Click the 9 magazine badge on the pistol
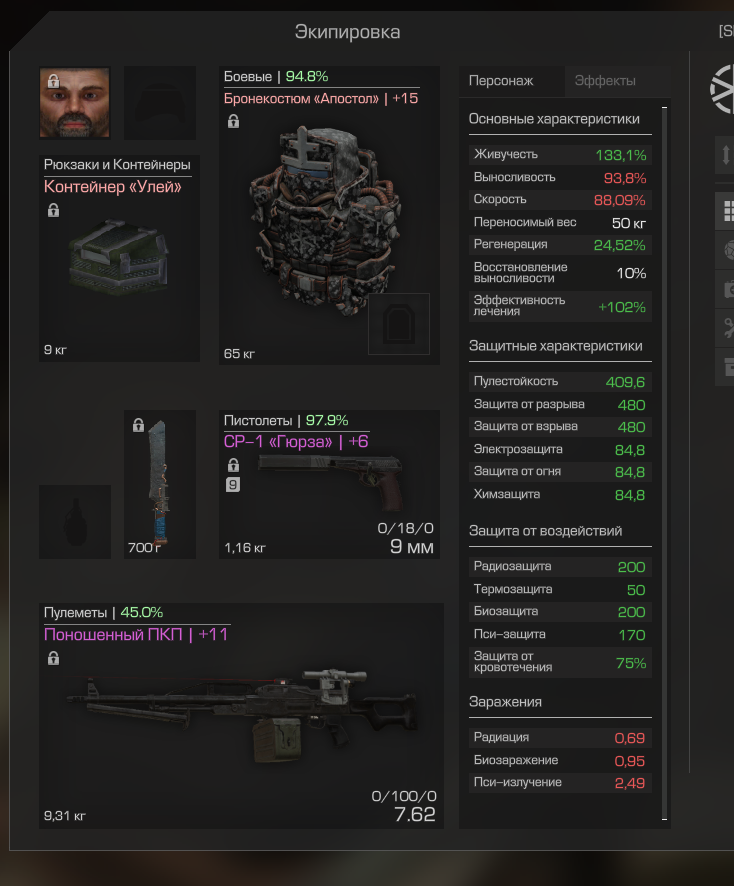 tap(233, 485)
